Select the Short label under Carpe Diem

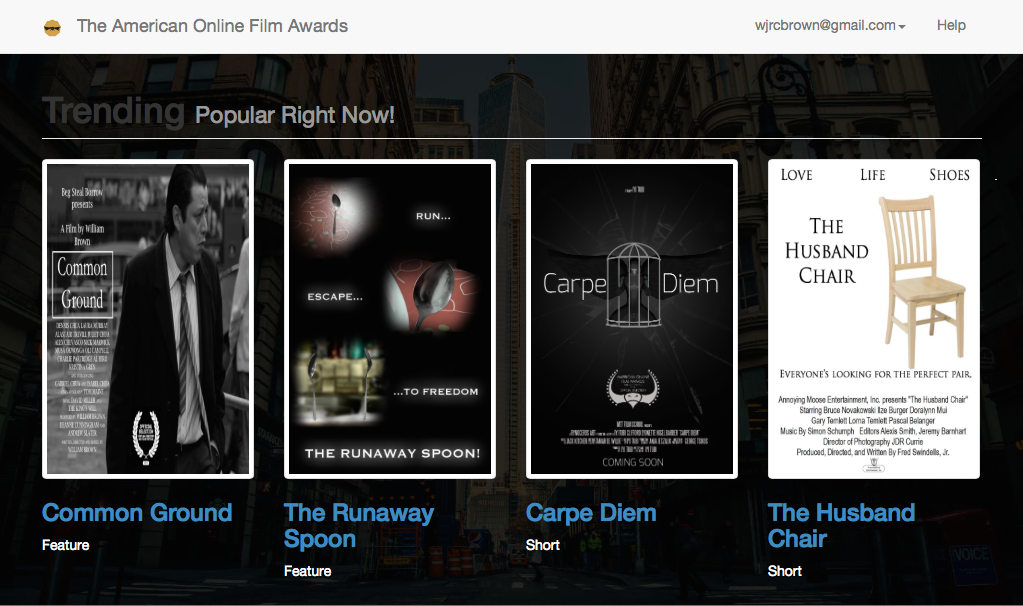click(543, 545)
